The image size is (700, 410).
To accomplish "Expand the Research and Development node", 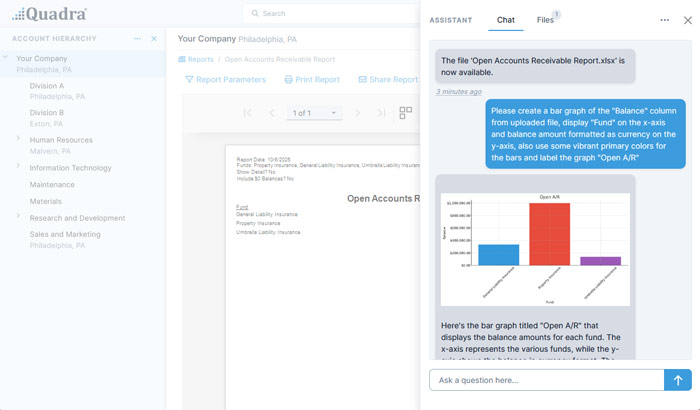I will [x=18, y=216].
